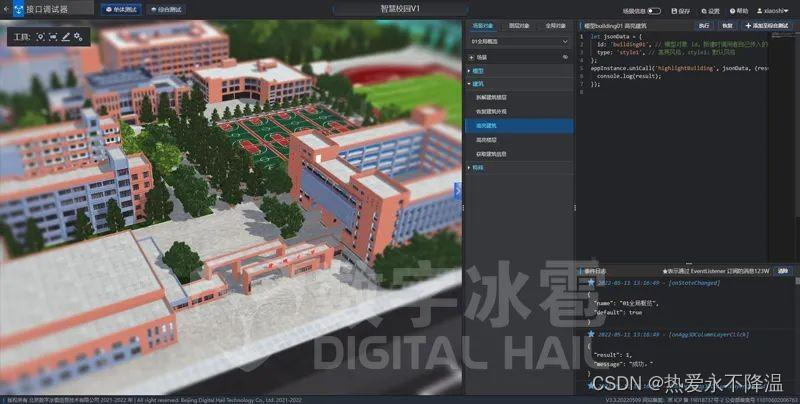Viewport: 800px width, 404px height.
Task: Open the 01全局概览 dropdown
Action: pyautogui.click(x=519, y=41)
